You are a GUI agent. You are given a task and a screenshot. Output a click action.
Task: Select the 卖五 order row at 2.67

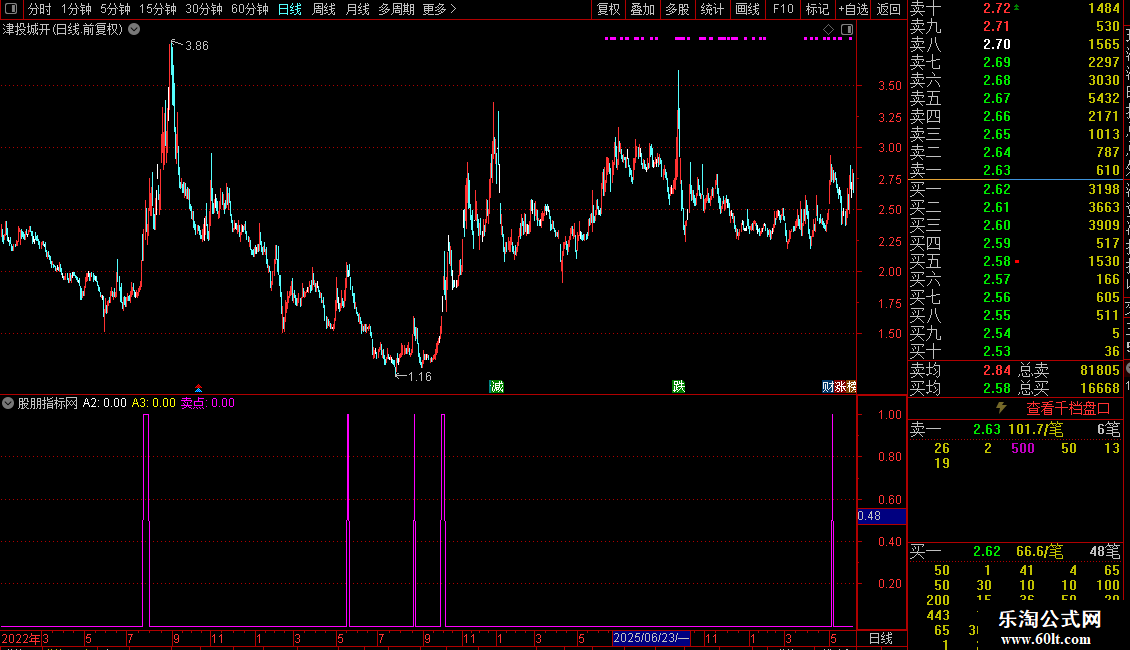[x=1015, y=98]
